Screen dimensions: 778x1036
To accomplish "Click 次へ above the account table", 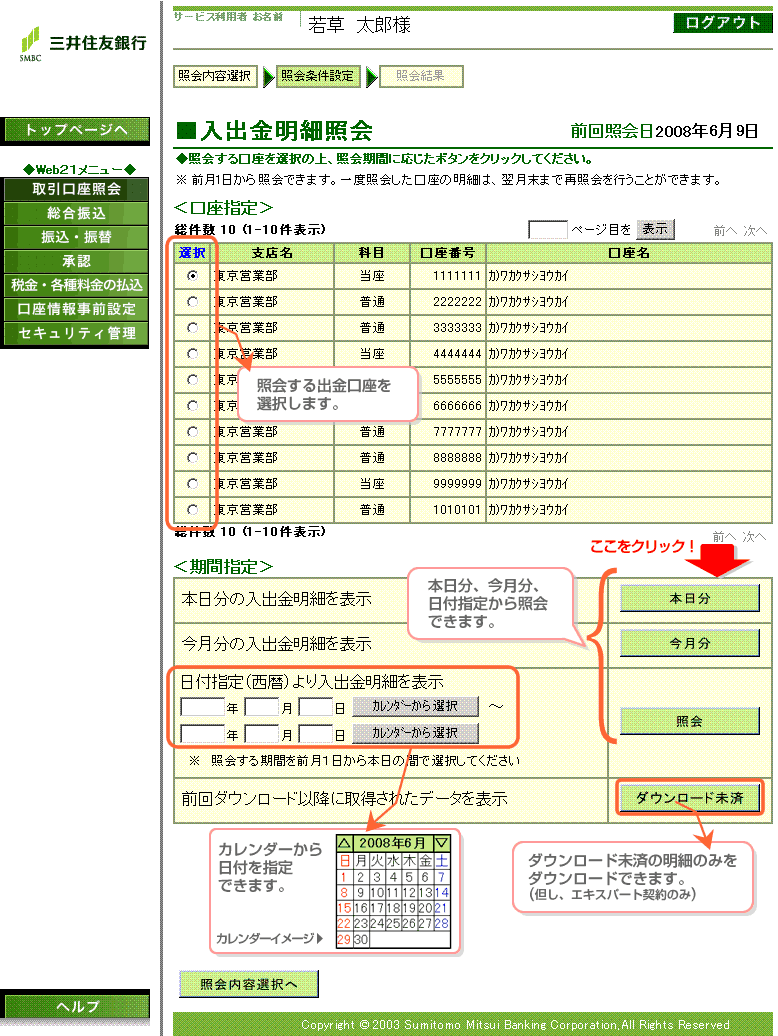I will 755,231.
